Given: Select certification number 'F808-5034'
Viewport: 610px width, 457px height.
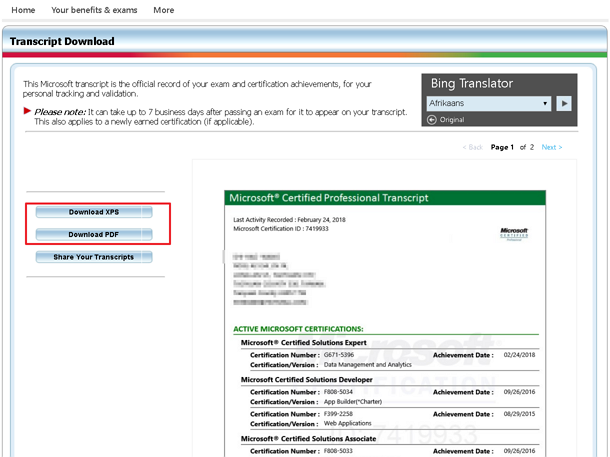Looking at the screenshot, I should coord(338,392).
